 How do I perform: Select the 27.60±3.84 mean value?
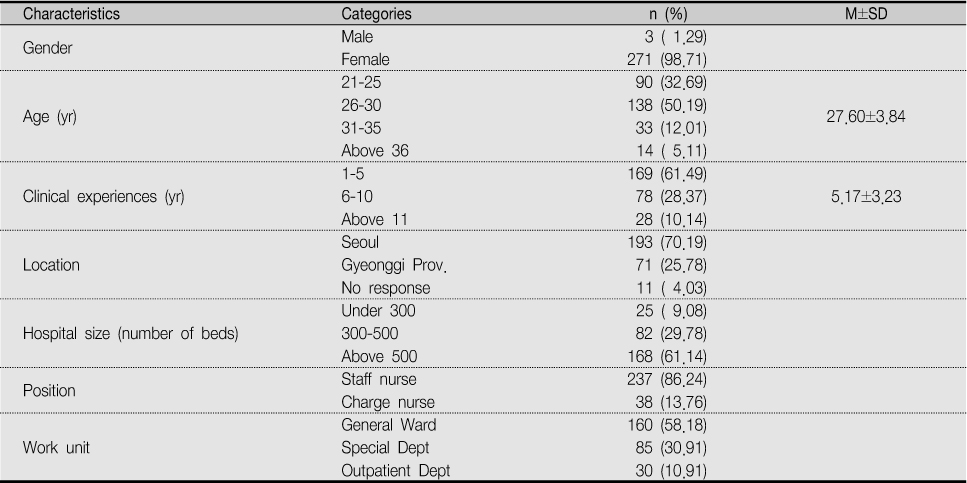pos(866,117)
